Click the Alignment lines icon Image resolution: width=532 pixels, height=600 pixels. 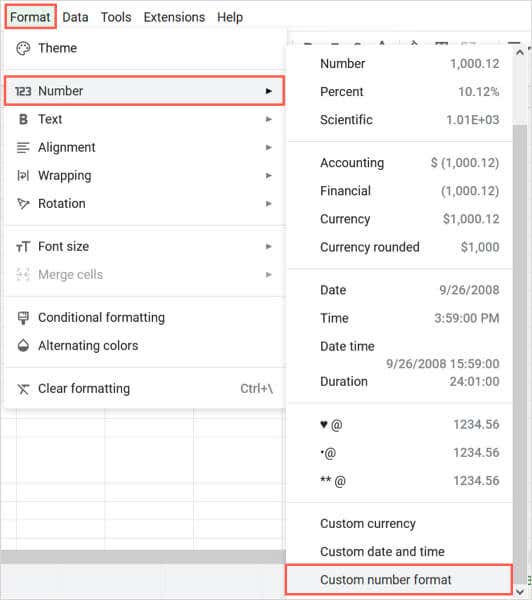[23, 147]
